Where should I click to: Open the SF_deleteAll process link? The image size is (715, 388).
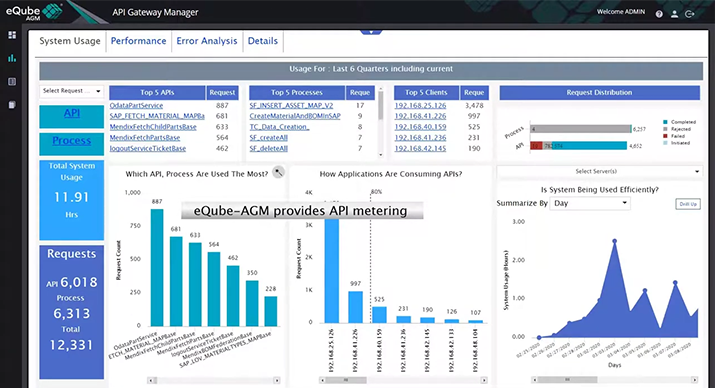pyautogui.click(x=269, y=149)
